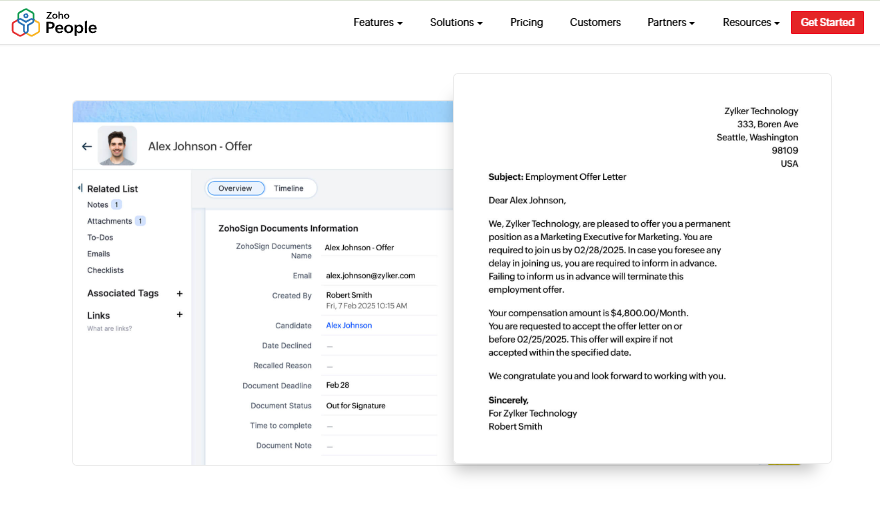Click the Associated Tags heading

pos(123,293)
